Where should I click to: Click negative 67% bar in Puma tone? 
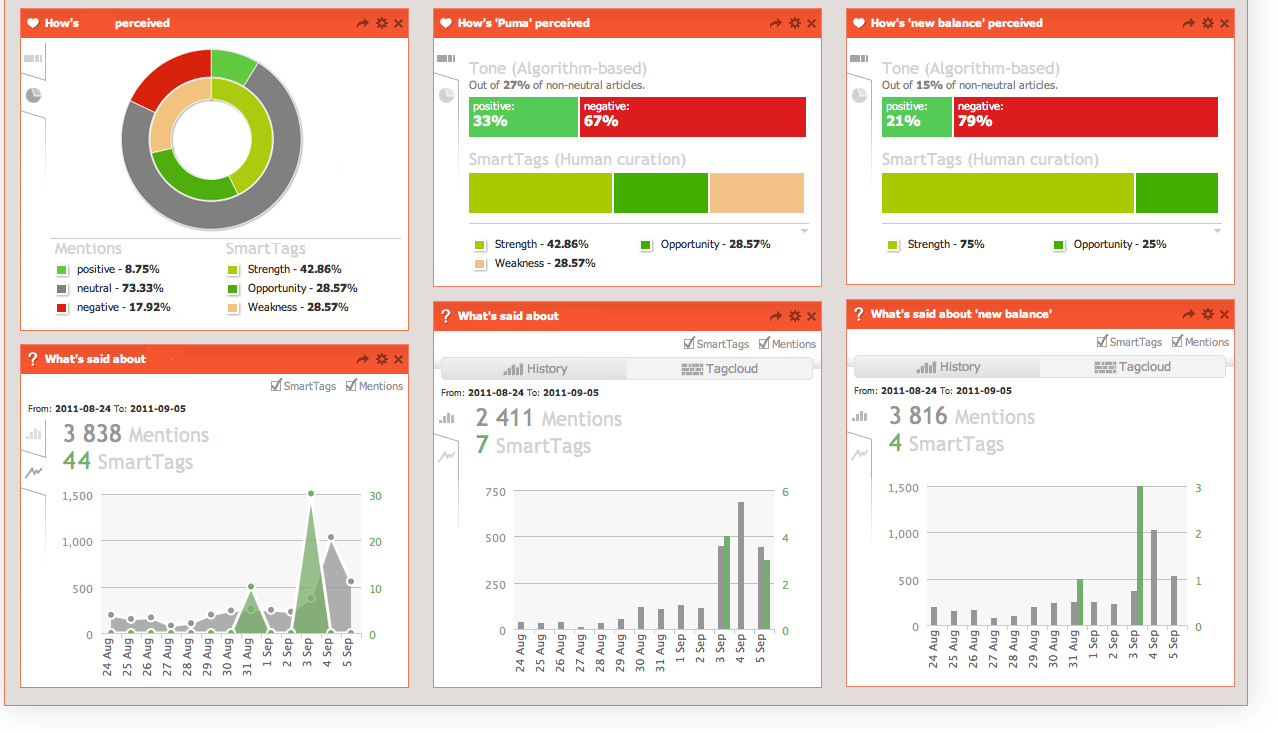[x=693, y=117]
